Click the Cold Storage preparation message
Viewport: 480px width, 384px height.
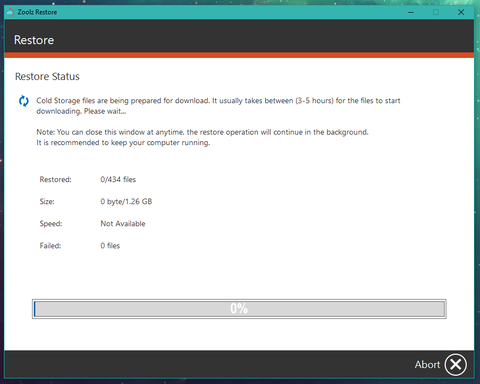click(218, 106)
